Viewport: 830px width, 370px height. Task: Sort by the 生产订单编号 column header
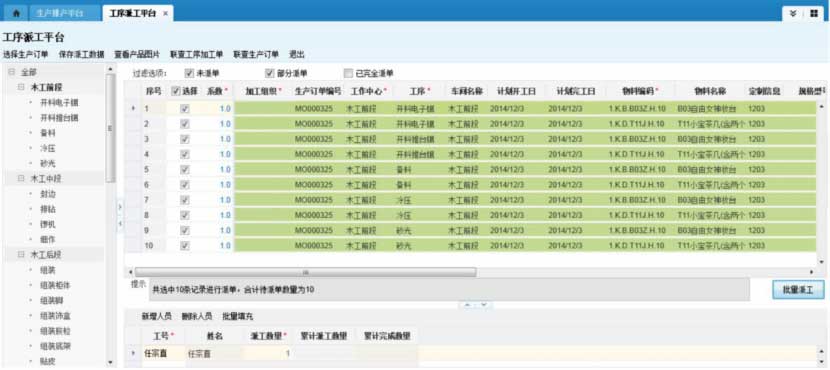tap(318, 91)
